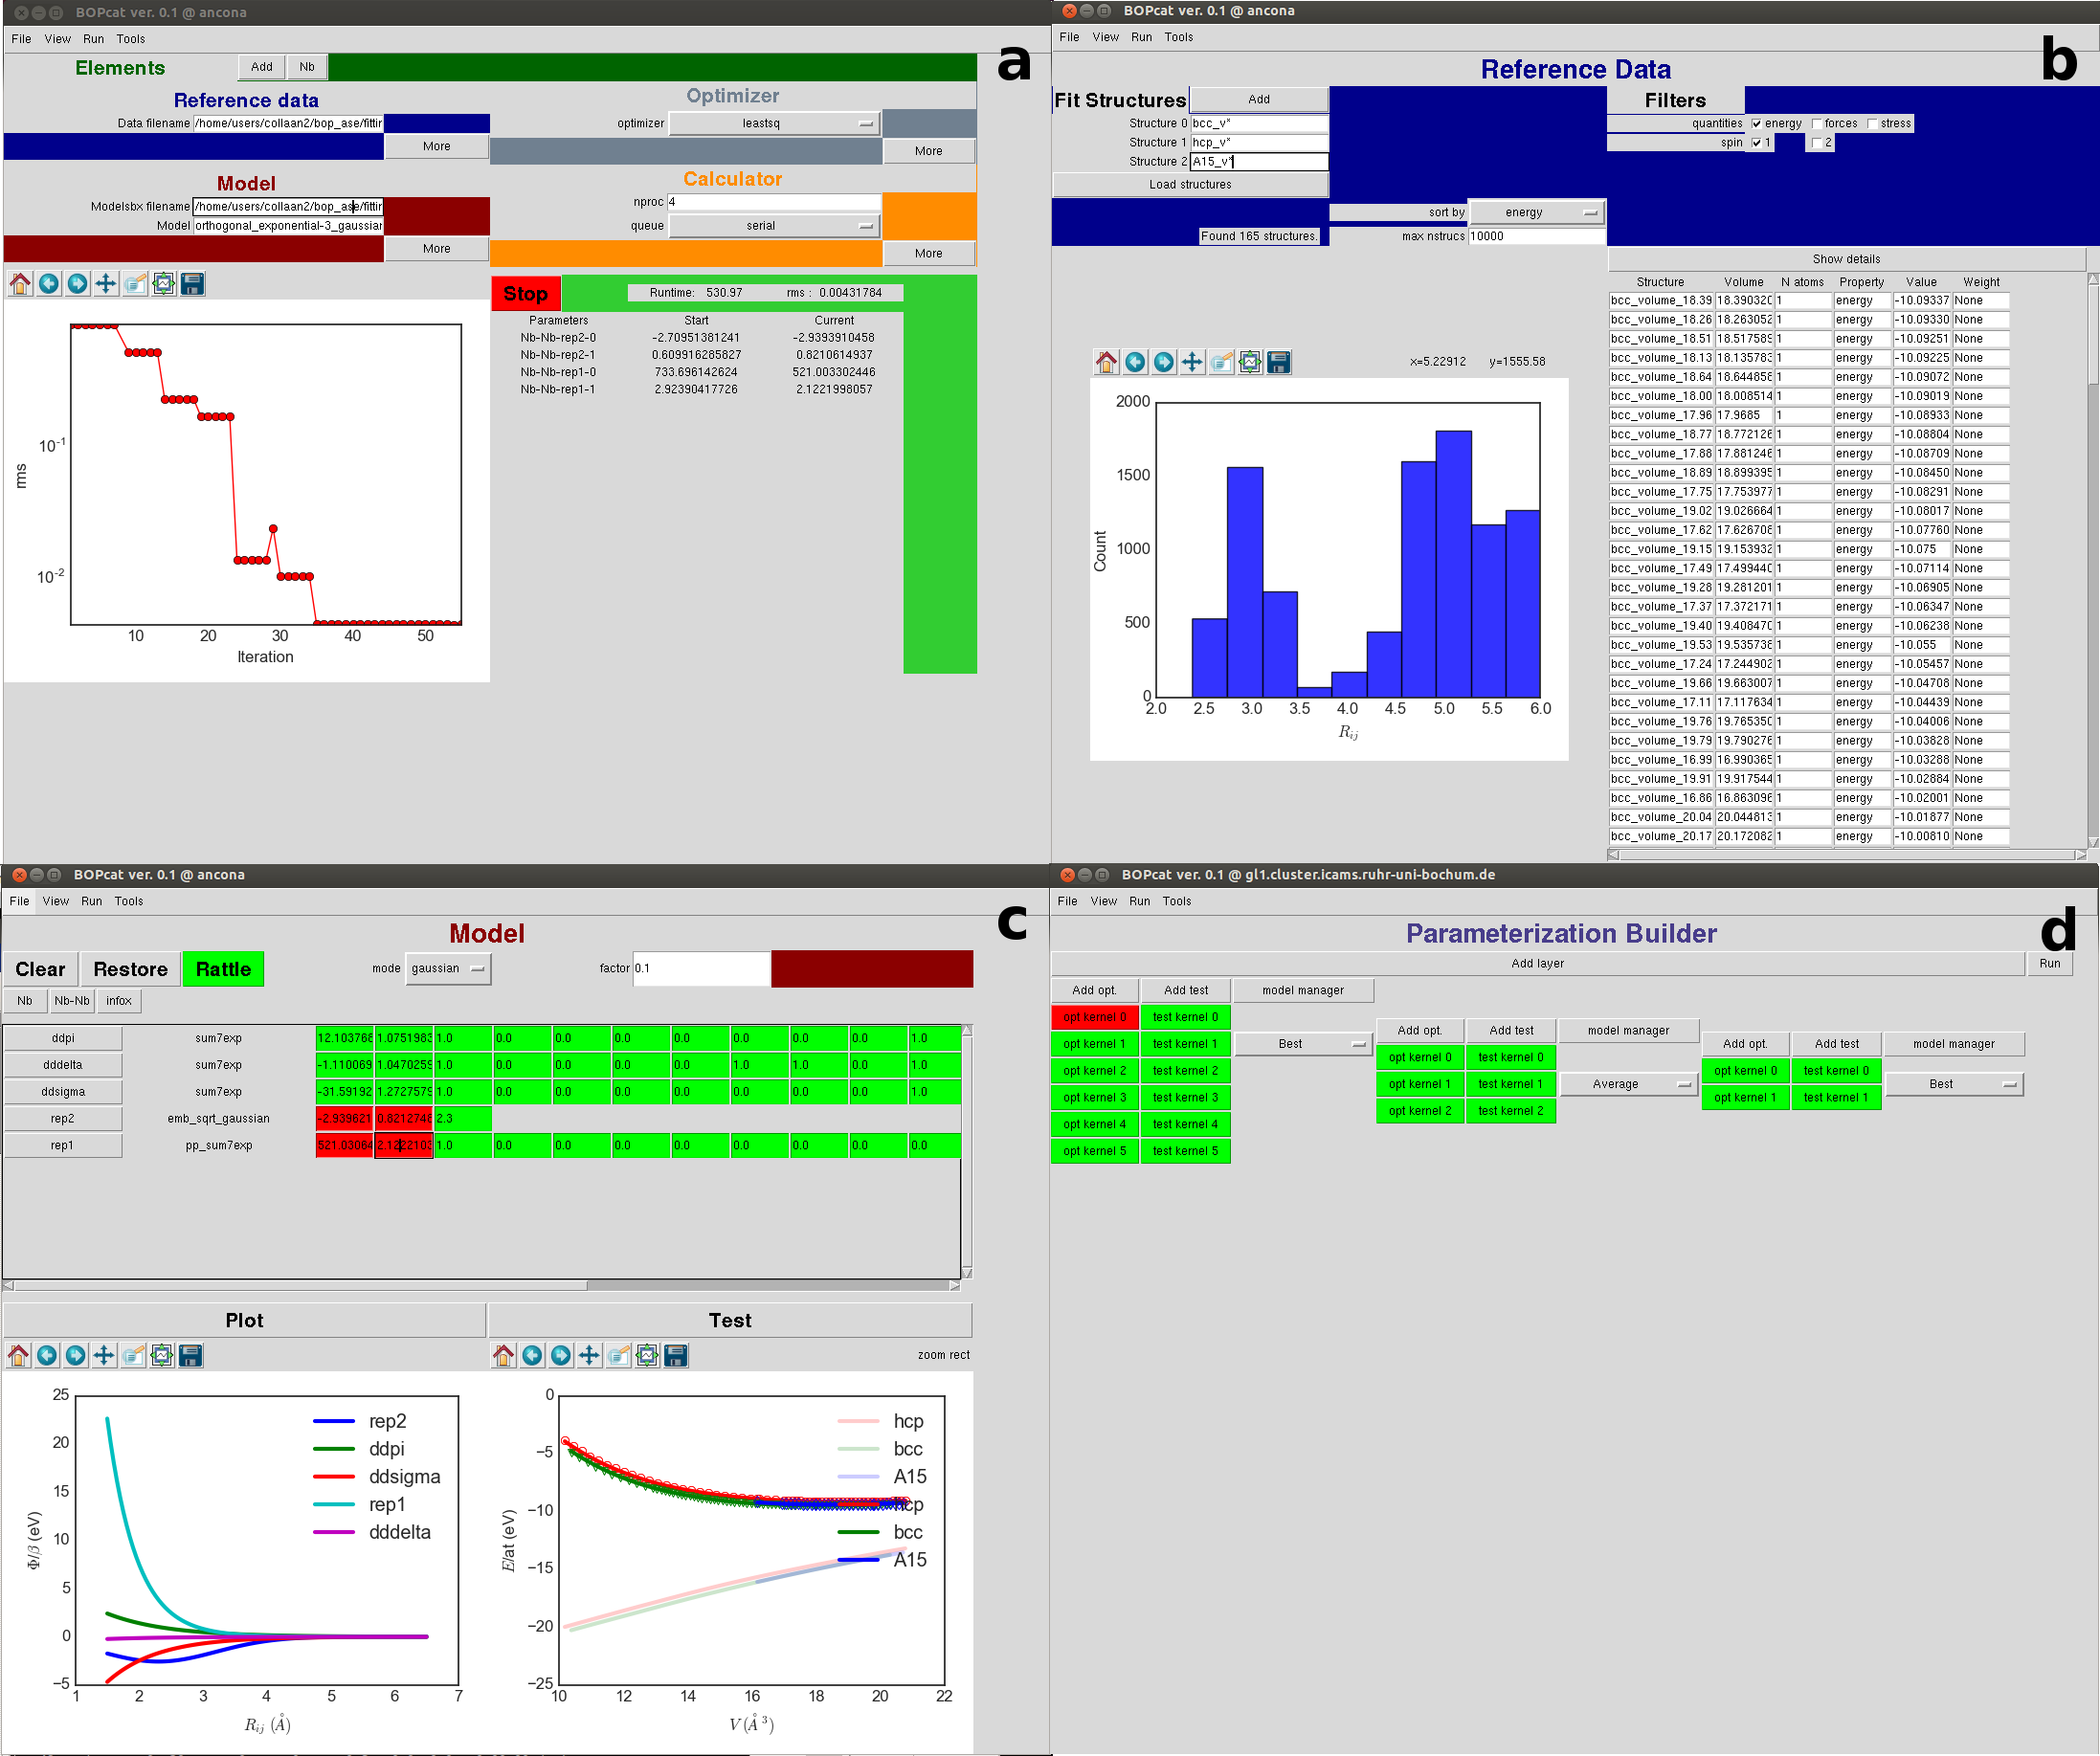Viewport: 2100px width, 1756px height.
Task: Open the third layer's Best dropdown
Action: pos(1954,1084)
